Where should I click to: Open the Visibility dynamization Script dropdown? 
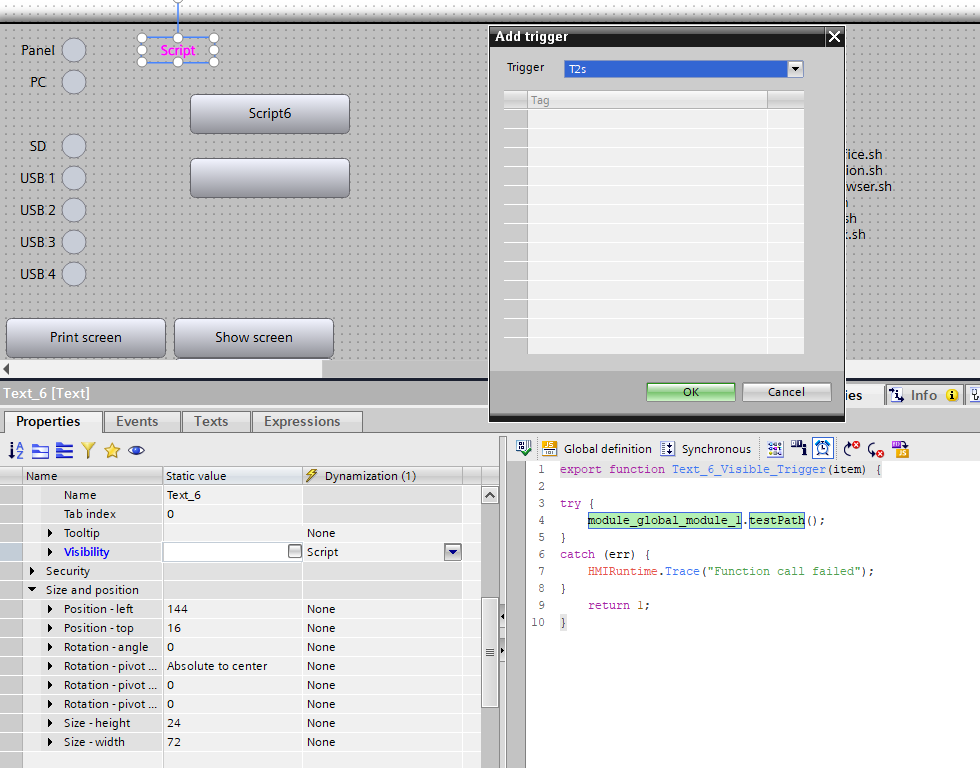click(x=452, y=552)
